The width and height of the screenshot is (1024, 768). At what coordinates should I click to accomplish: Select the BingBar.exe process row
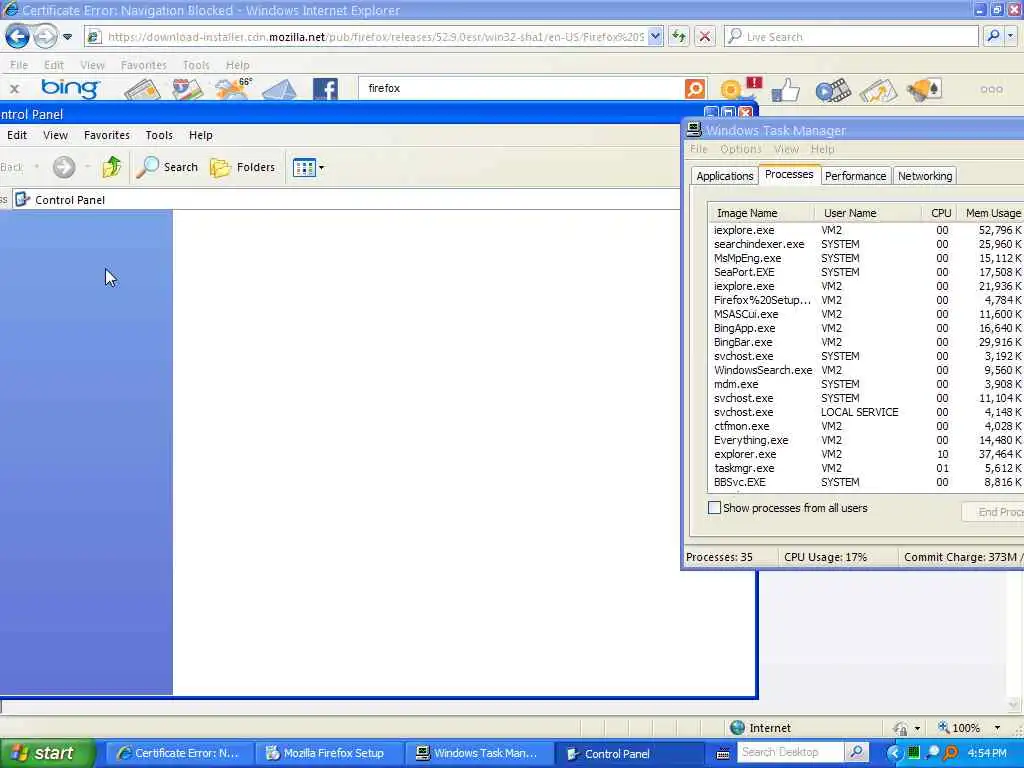(x=867, y=342)
